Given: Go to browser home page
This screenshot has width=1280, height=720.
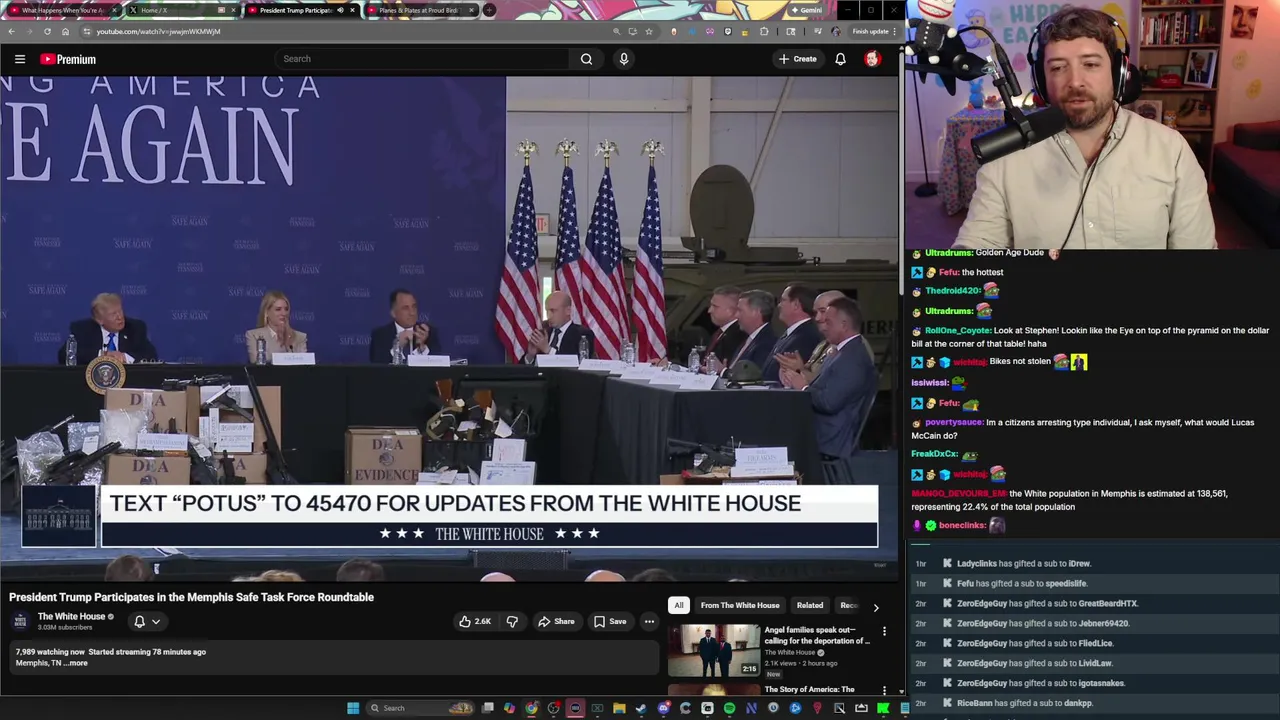Looking at the screenshot, I should [65, 31].
